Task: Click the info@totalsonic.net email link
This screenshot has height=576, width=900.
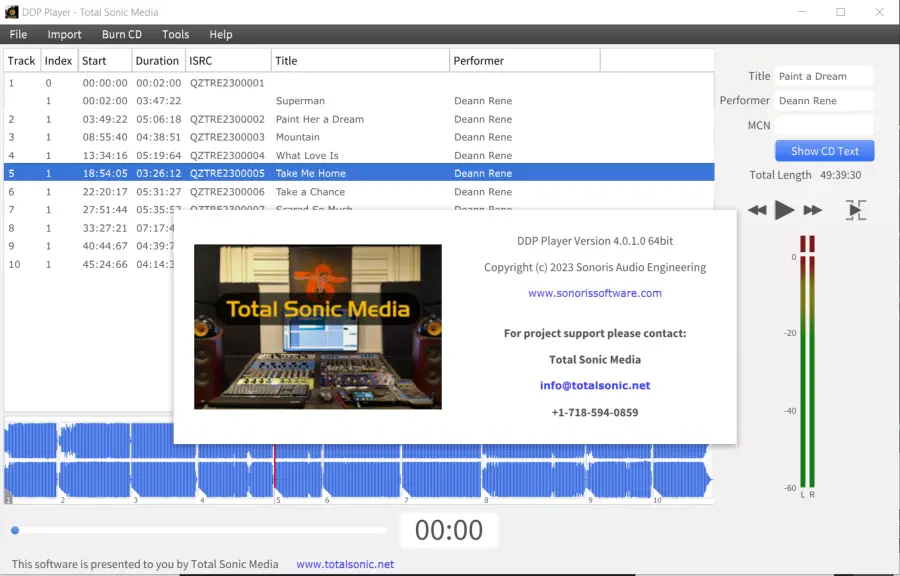Action: point(594,385)
